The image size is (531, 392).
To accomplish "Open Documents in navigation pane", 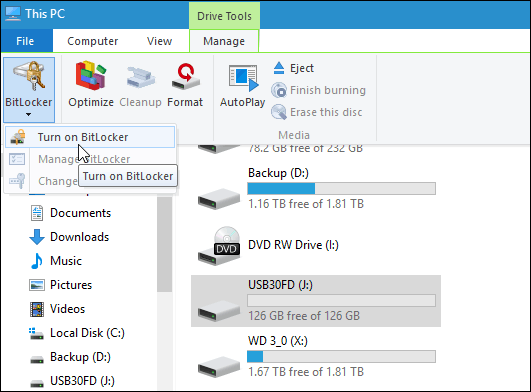I will (80, 213).
